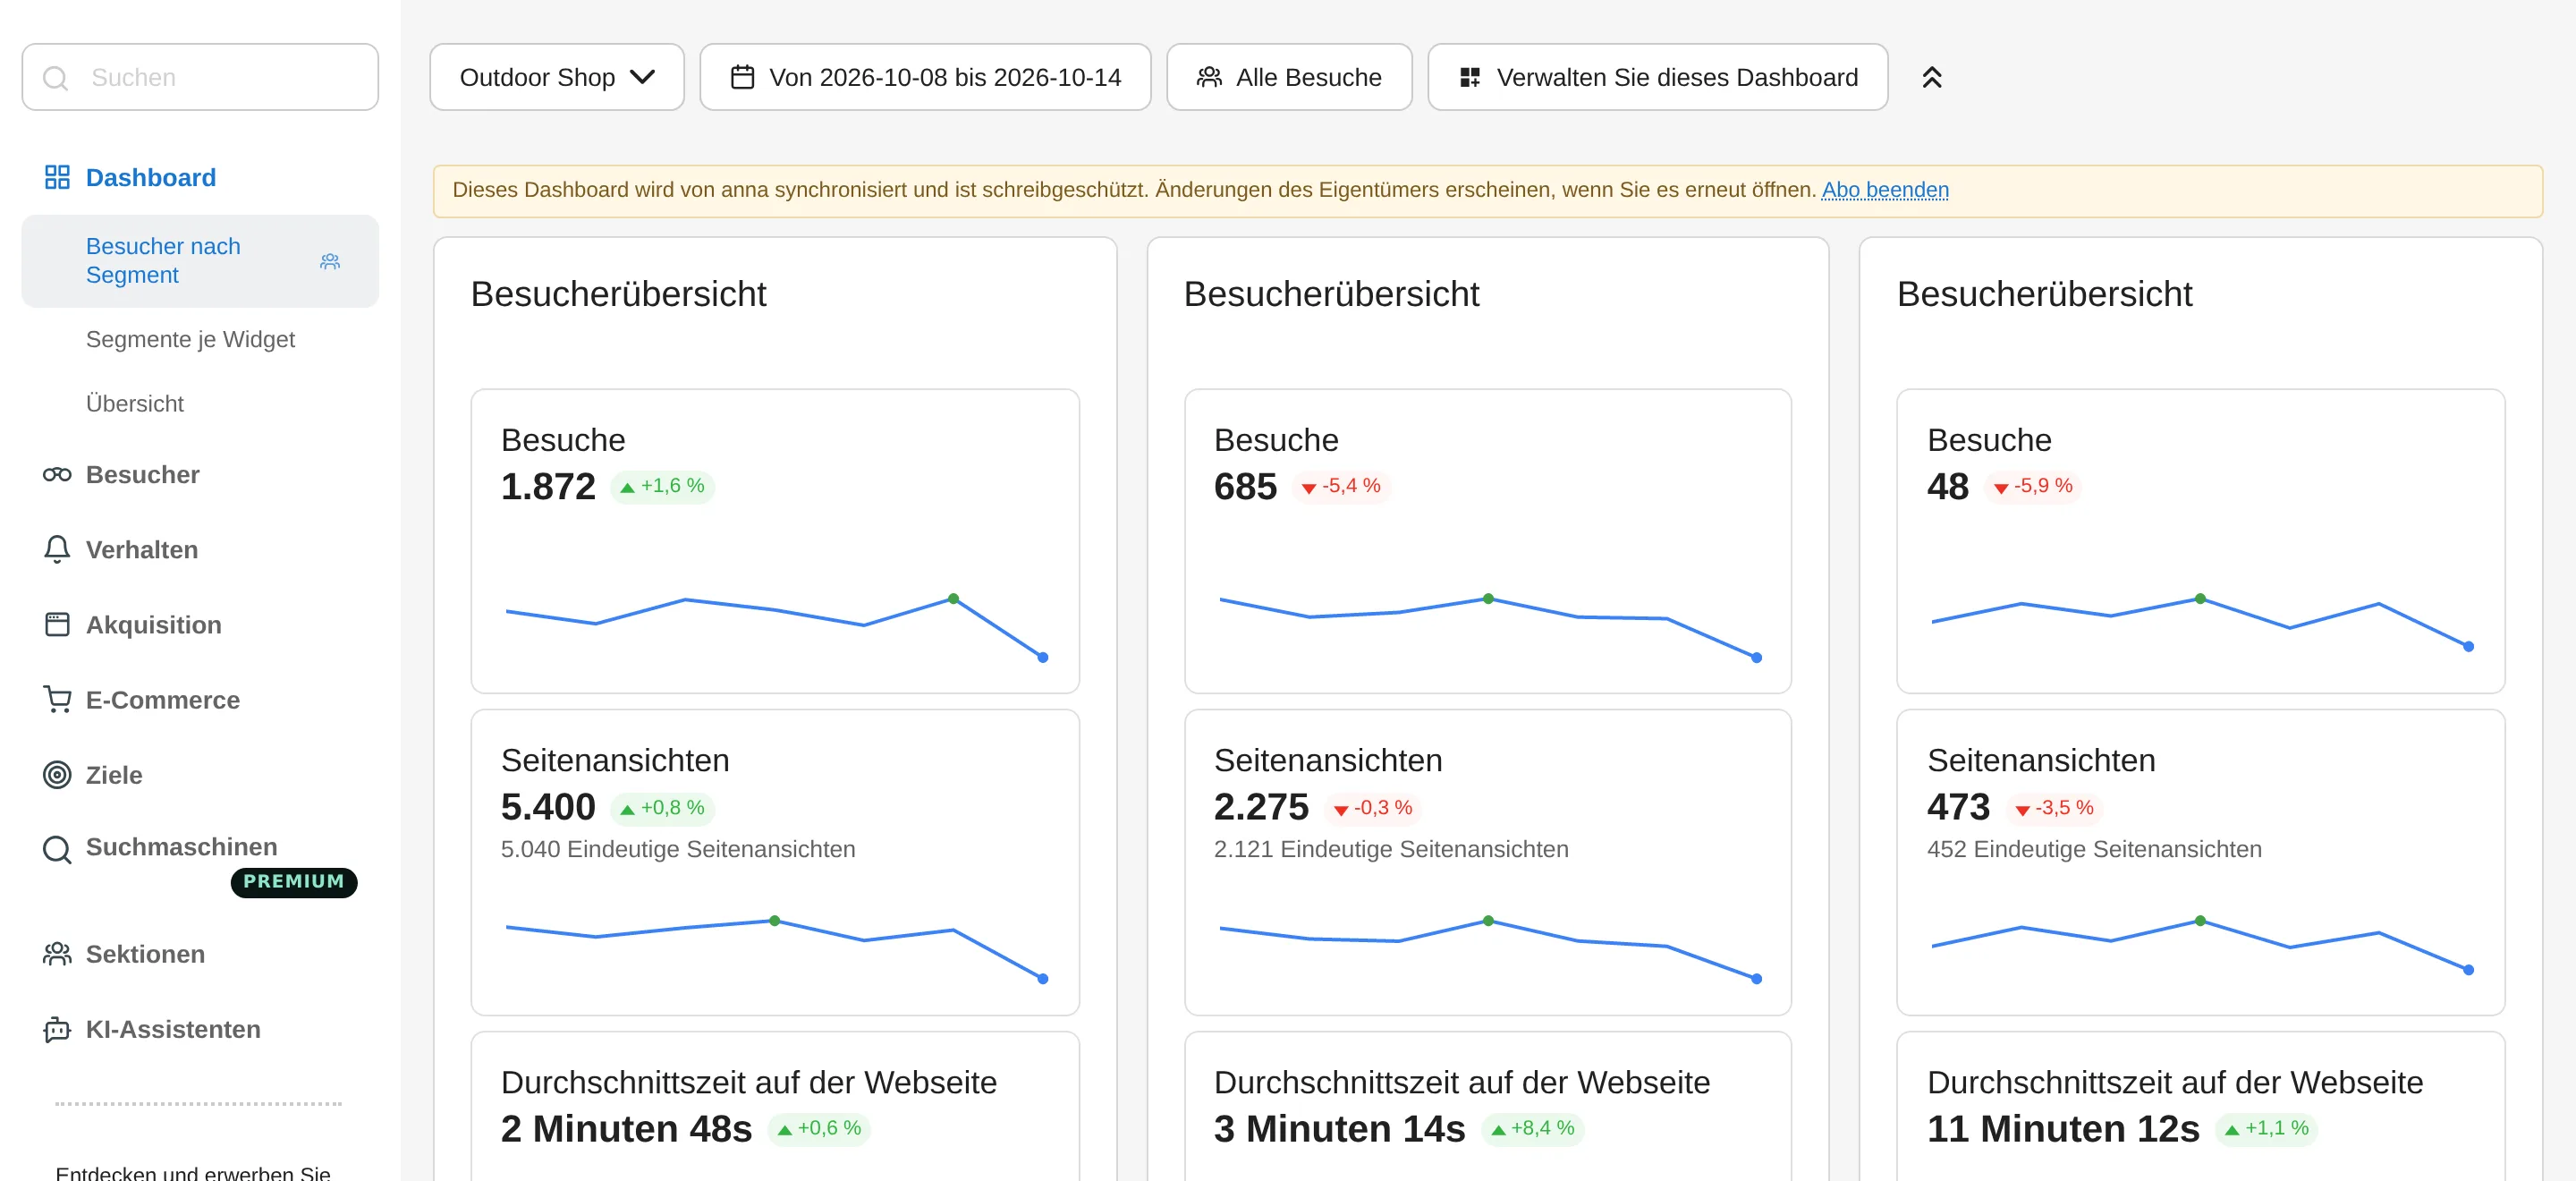The height and width of the screenshot is (1181, 2576).
Task: Open the E-Commerce menu section
Action: pos(162,699)
